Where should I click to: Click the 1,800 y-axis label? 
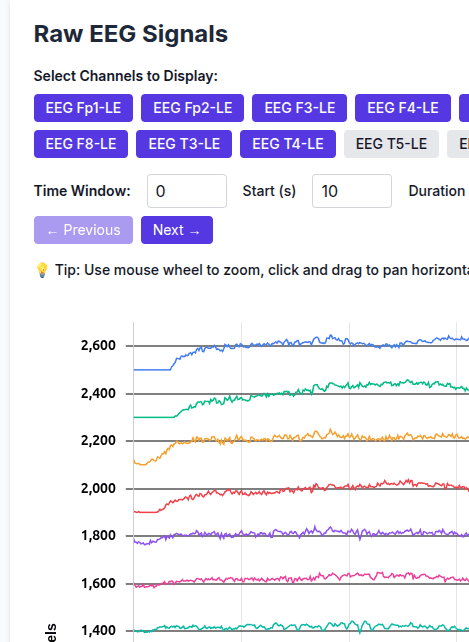98,536
